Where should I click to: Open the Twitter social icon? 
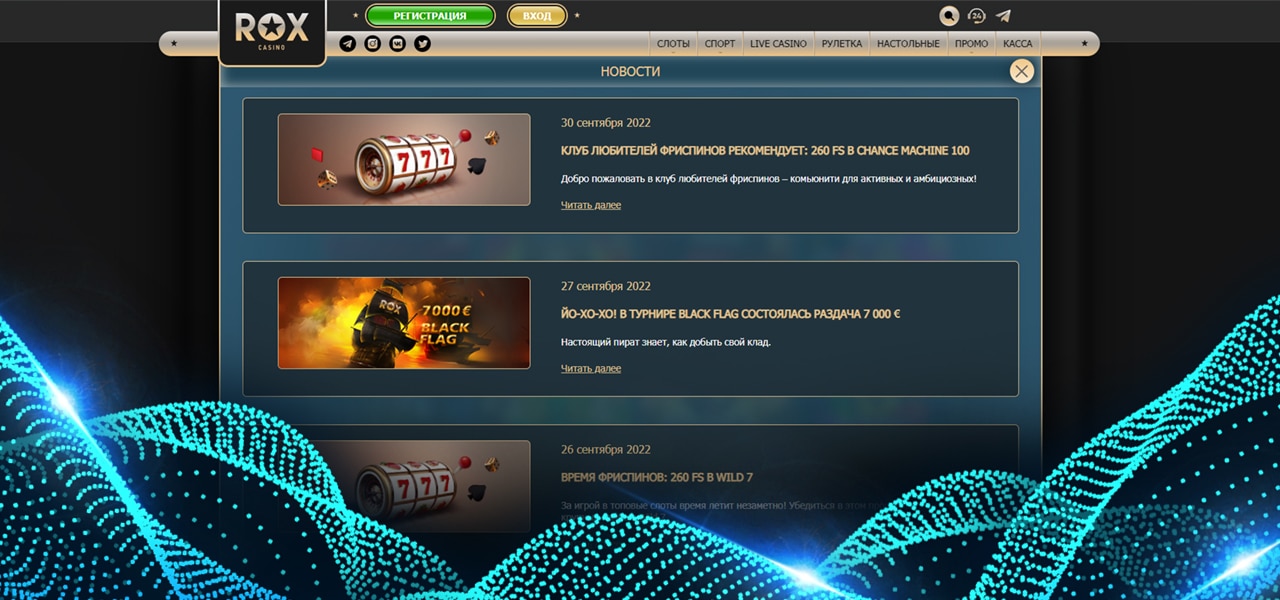(x=423, y=44)
